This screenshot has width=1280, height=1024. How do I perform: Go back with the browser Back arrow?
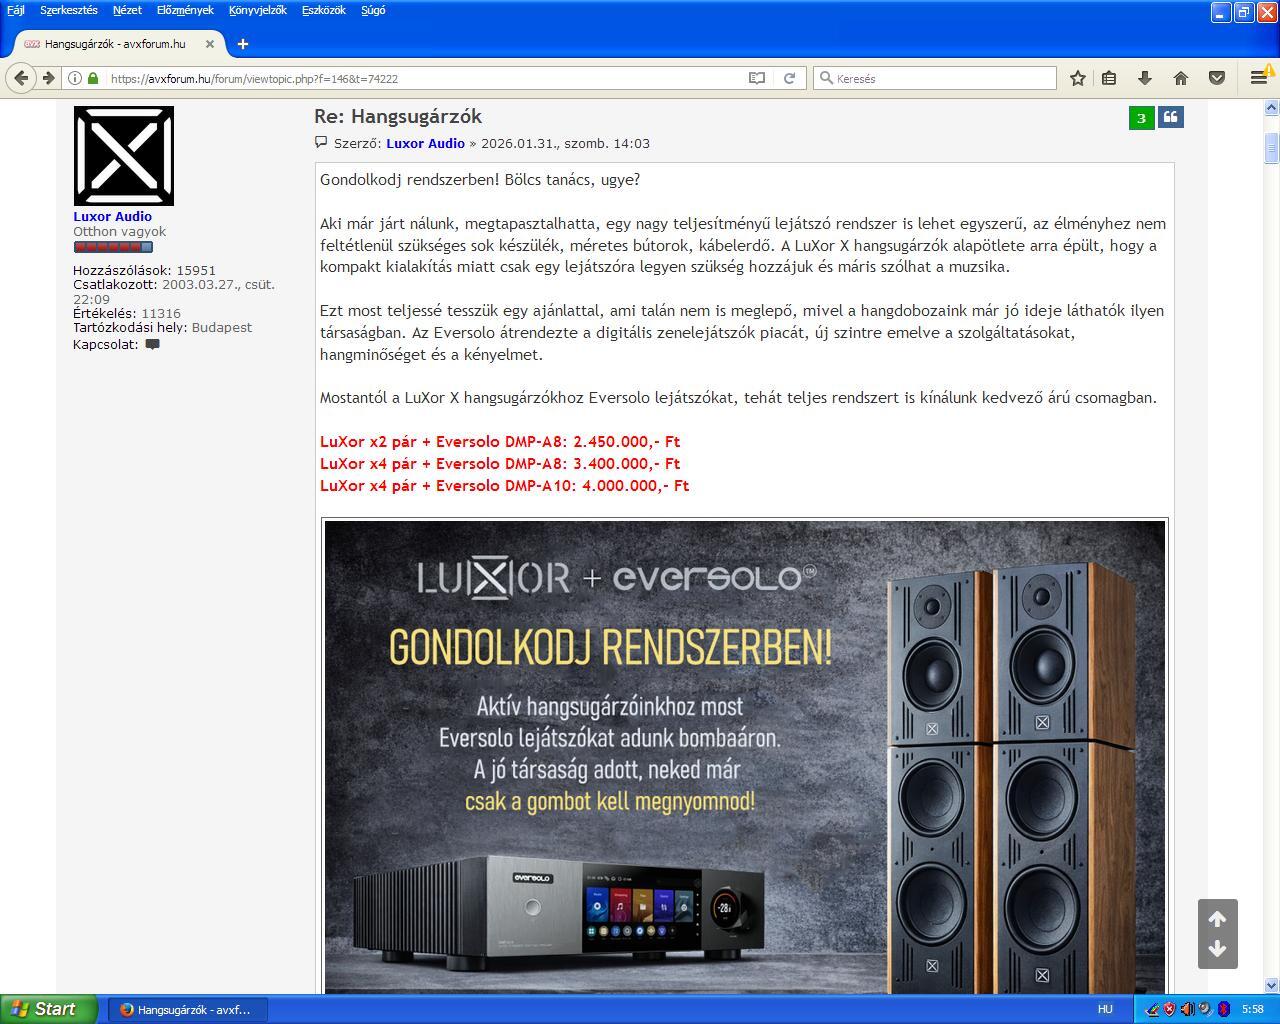(21, 78)
